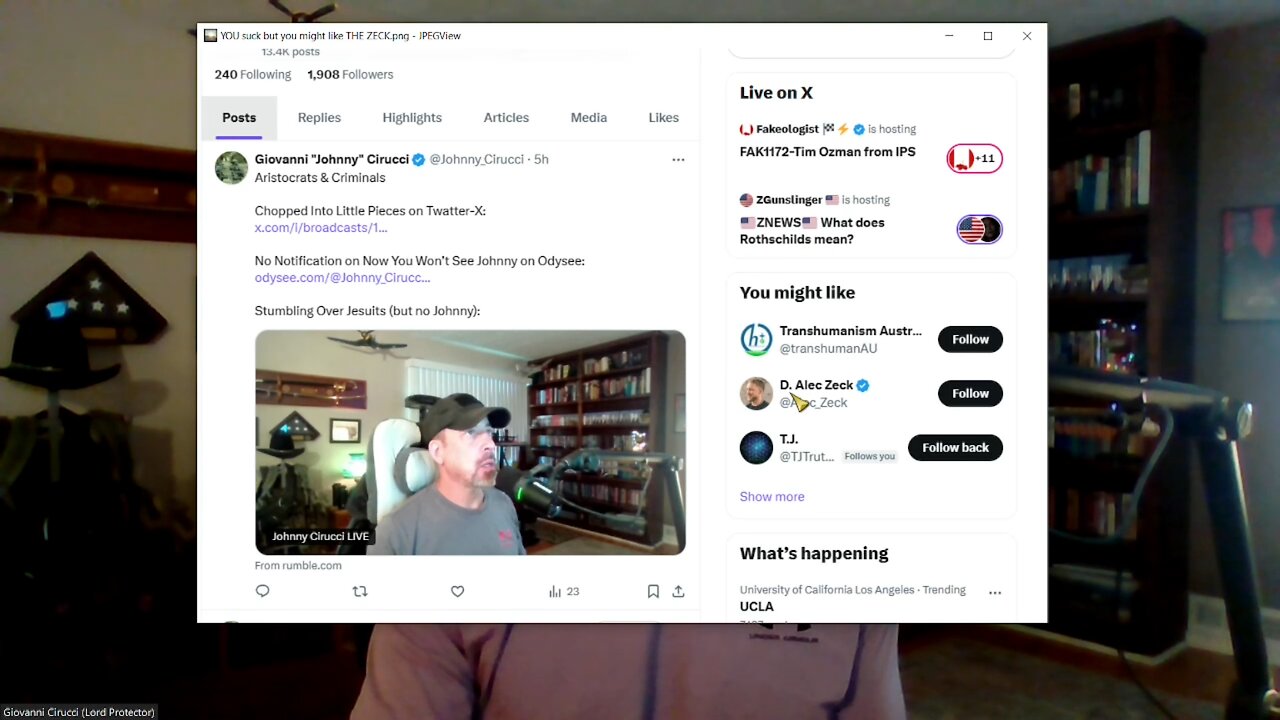Open the FAK1172-Tim Ozman from IPS broadcast
This screenshot has height=720, width=1280.
point(828,152)
